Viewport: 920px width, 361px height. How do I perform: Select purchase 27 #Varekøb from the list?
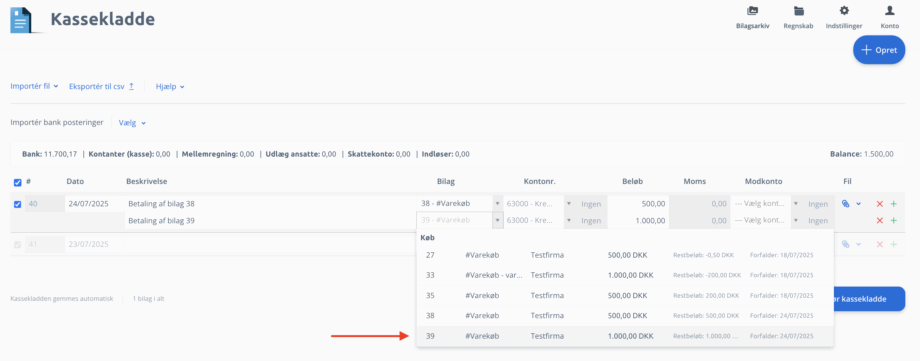click(x=625, y=255)
